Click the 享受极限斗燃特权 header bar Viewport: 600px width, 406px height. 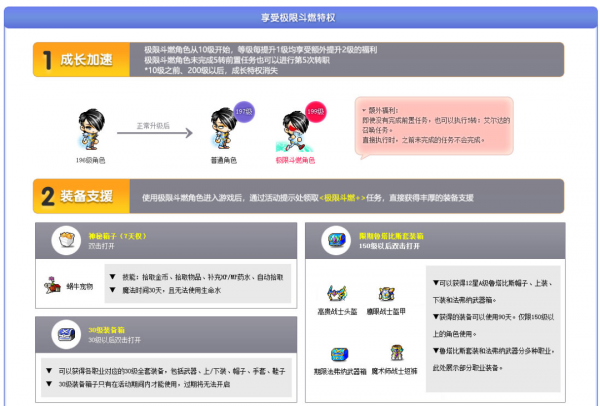point(300,17)
